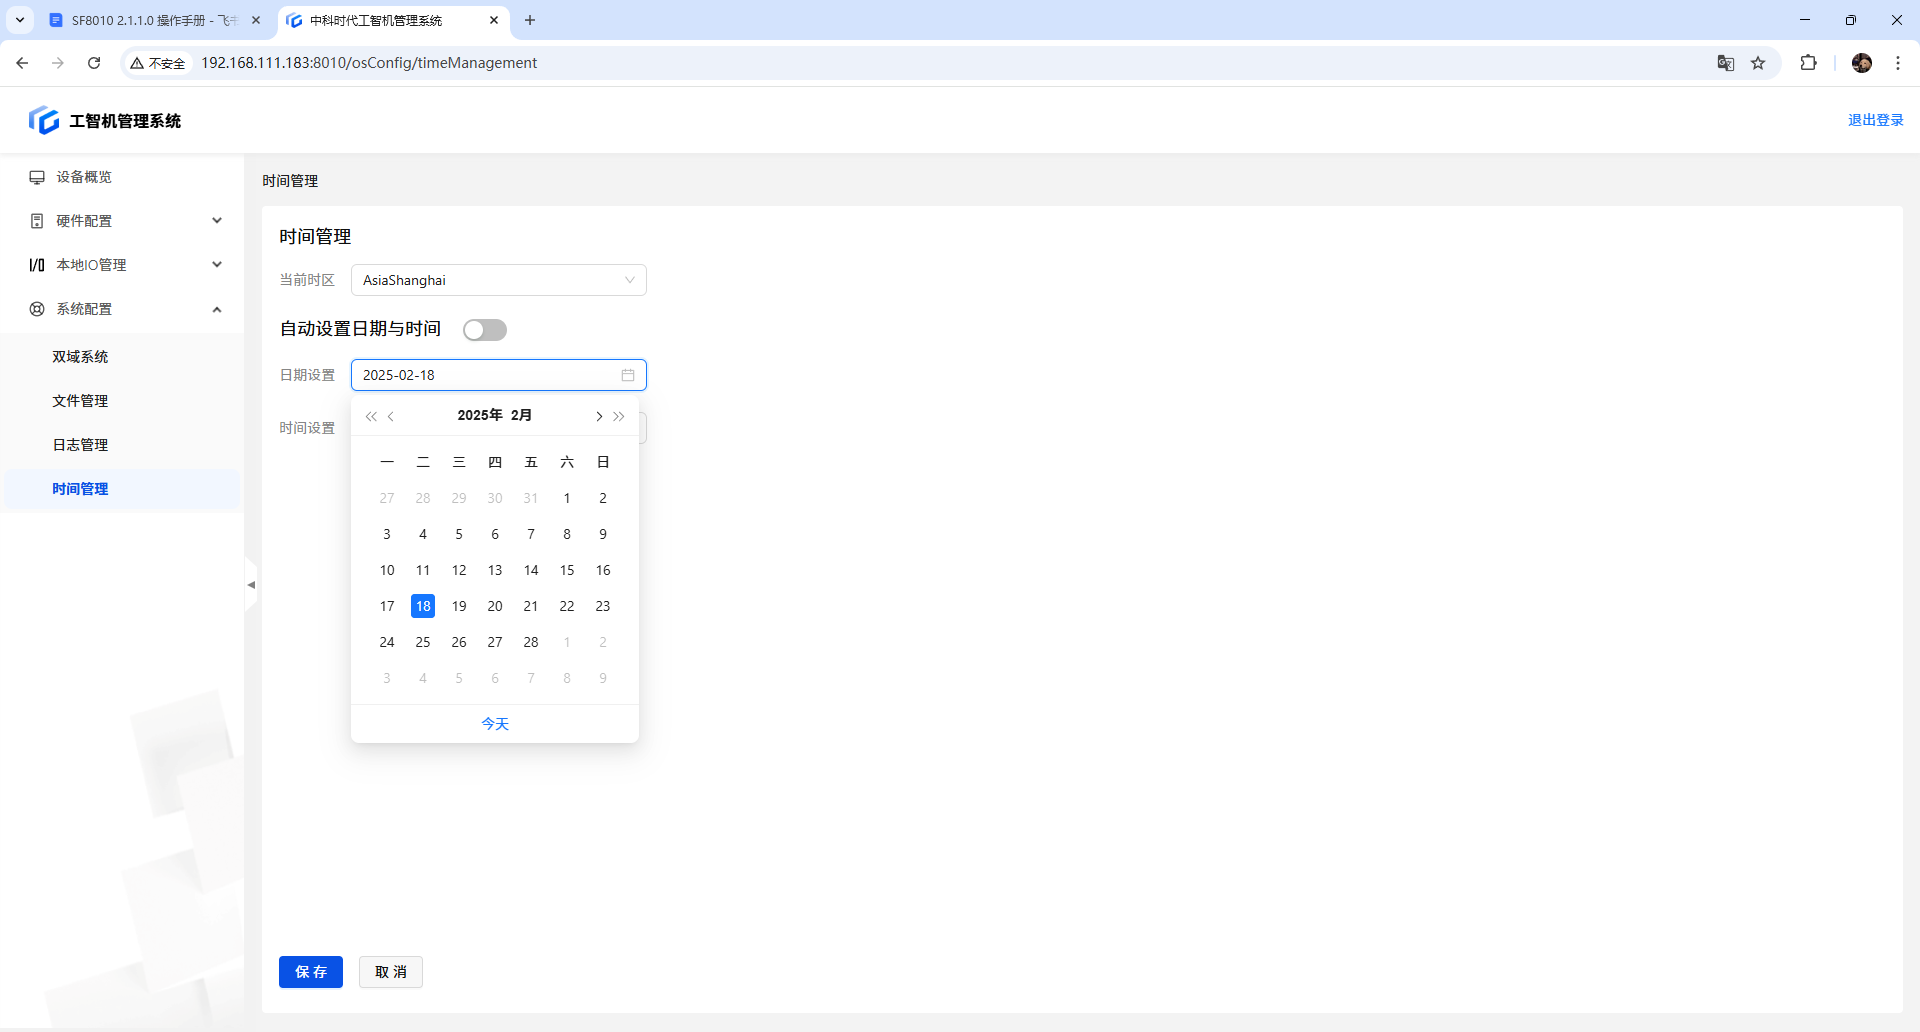Click the browser back arrow
This screenshot has width=1920, height=1032.
point(22,63)
